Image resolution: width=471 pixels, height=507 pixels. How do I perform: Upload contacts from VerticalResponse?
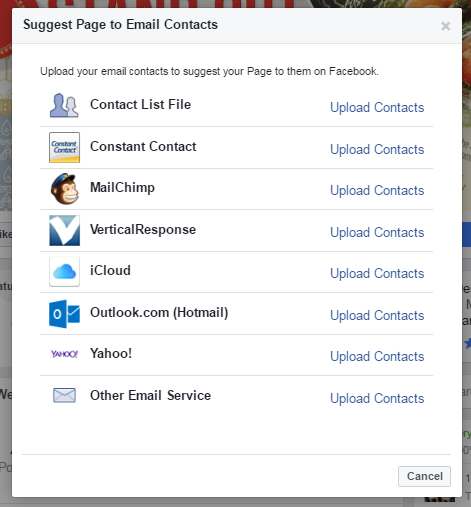[377, 233]
